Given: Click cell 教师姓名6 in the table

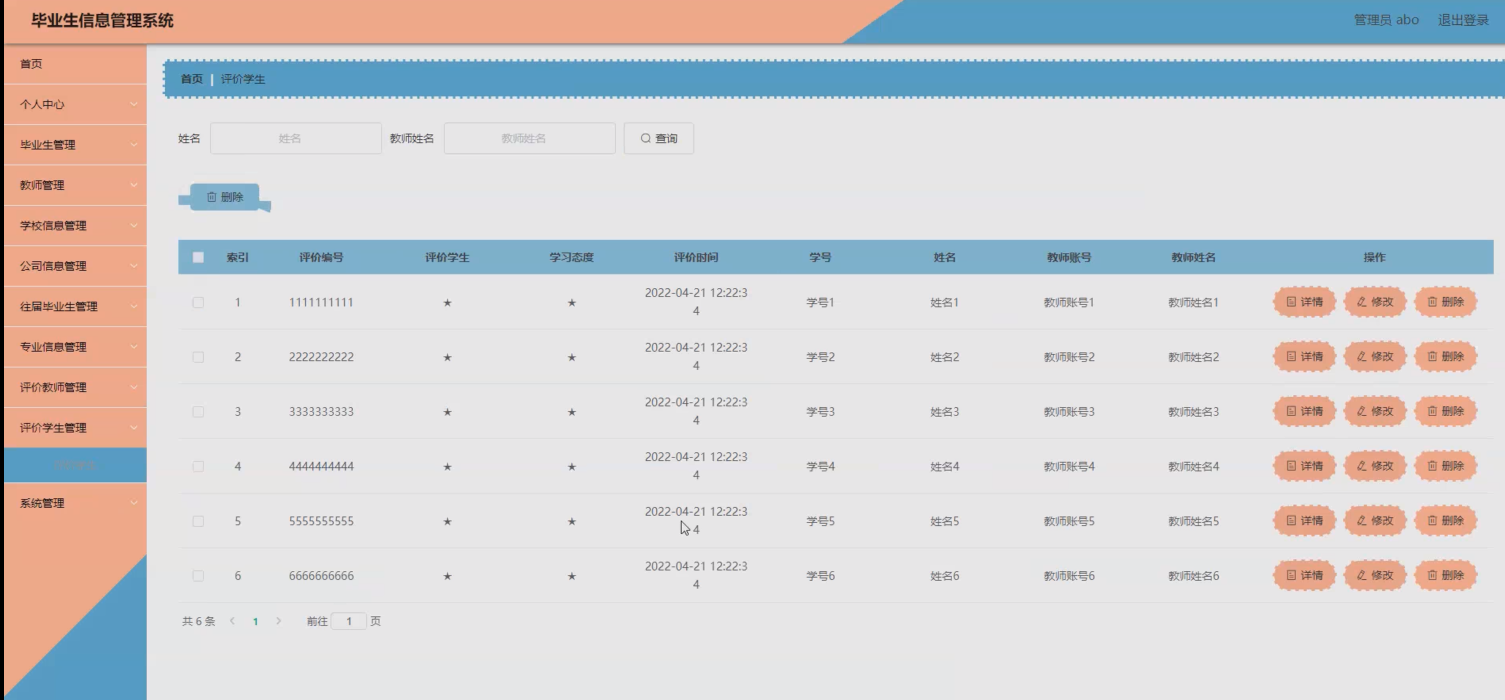Looking at the screenshot, I should point(1193,575).
